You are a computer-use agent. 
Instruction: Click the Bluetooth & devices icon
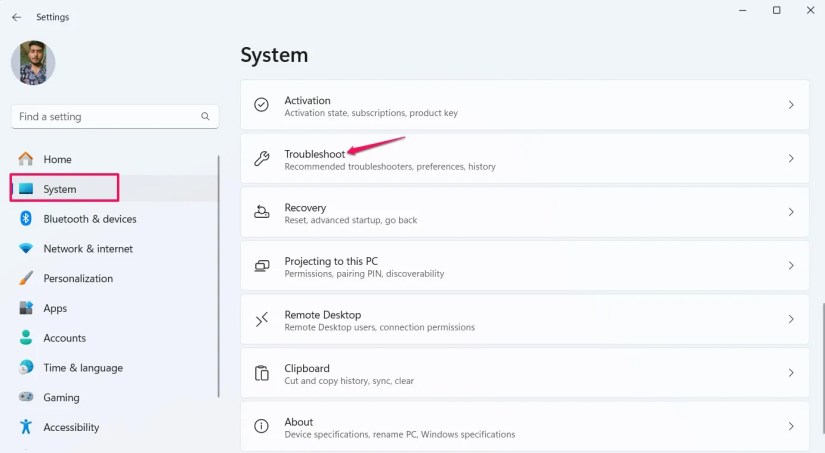tap(26, 219)
